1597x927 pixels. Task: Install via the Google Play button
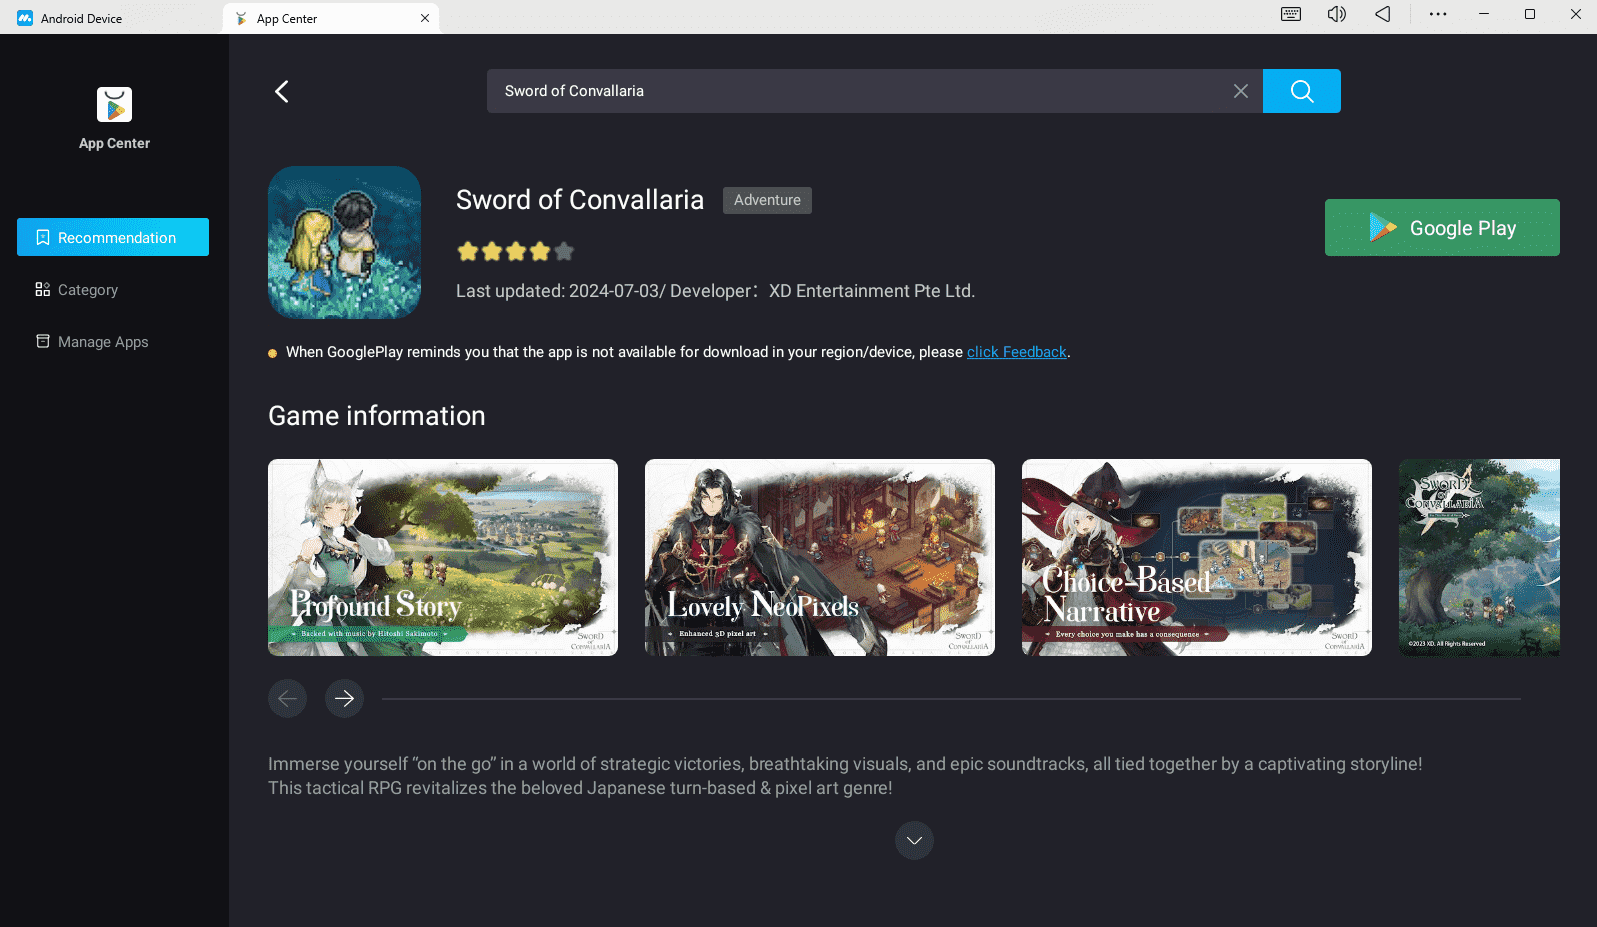click(1442, 227)
